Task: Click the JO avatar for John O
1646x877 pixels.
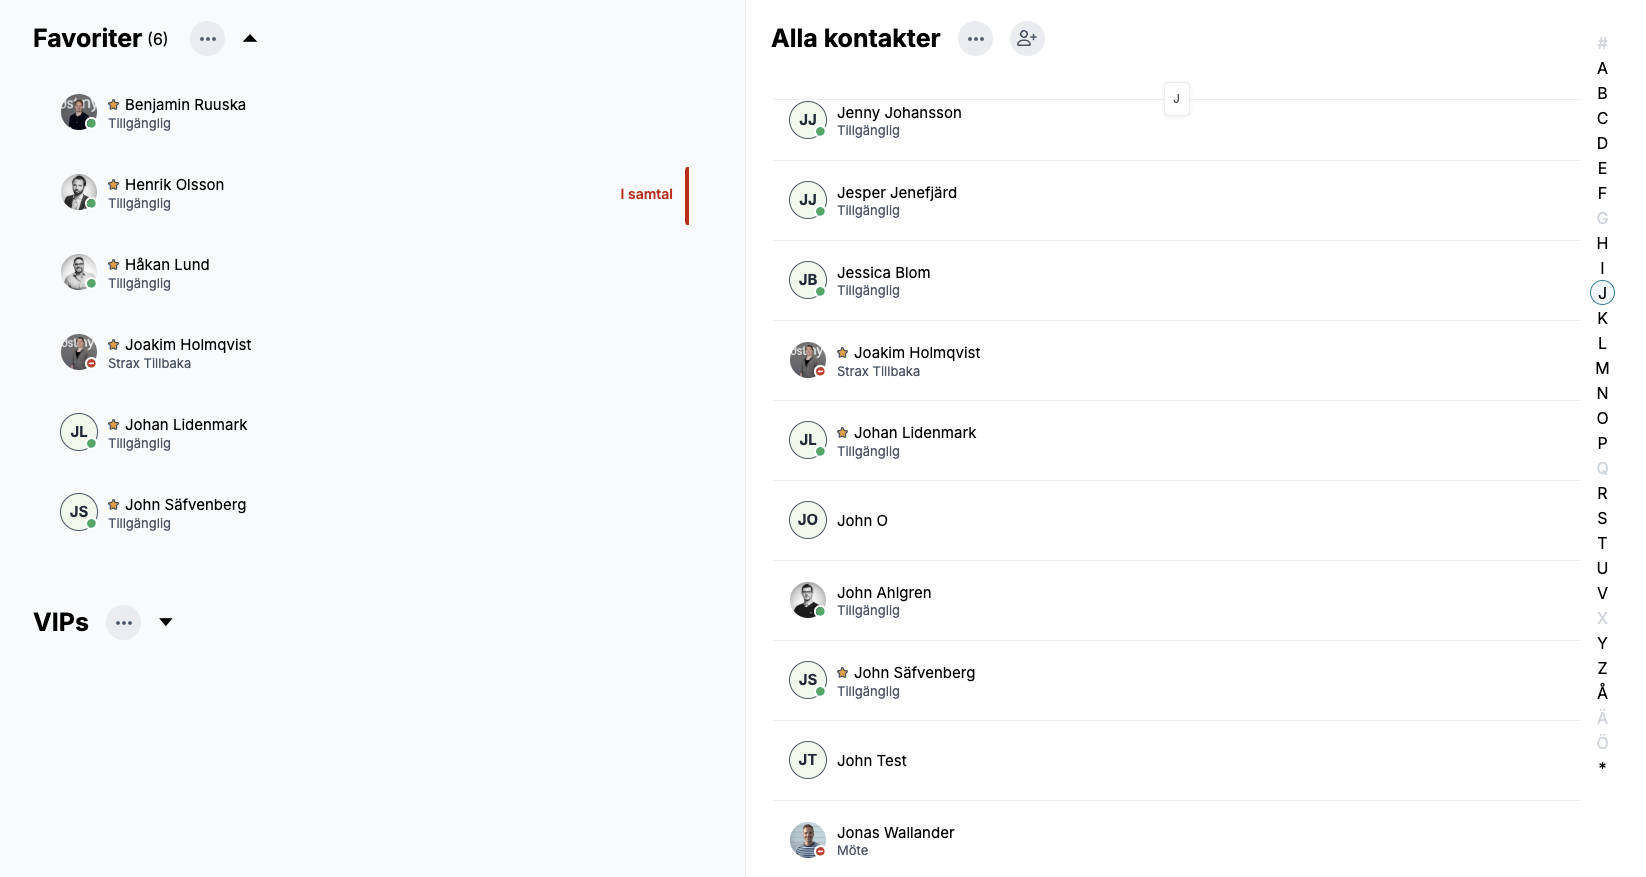Action: pos(807,520)
